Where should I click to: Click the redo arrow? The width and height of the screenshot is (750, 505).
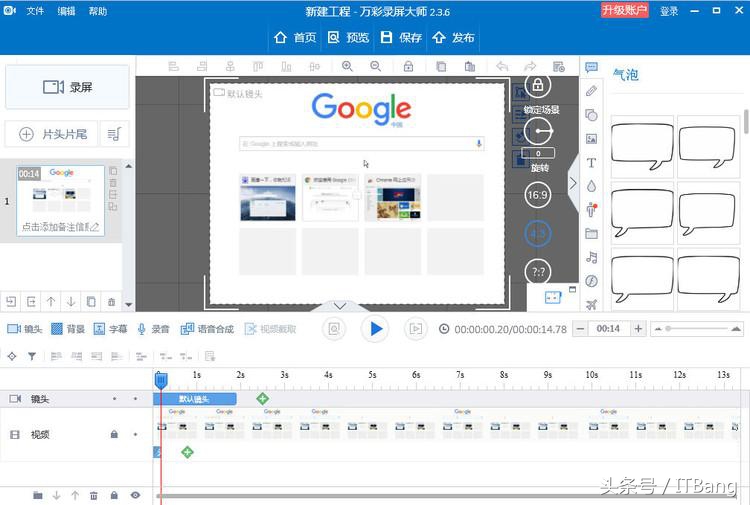[530, 66]
